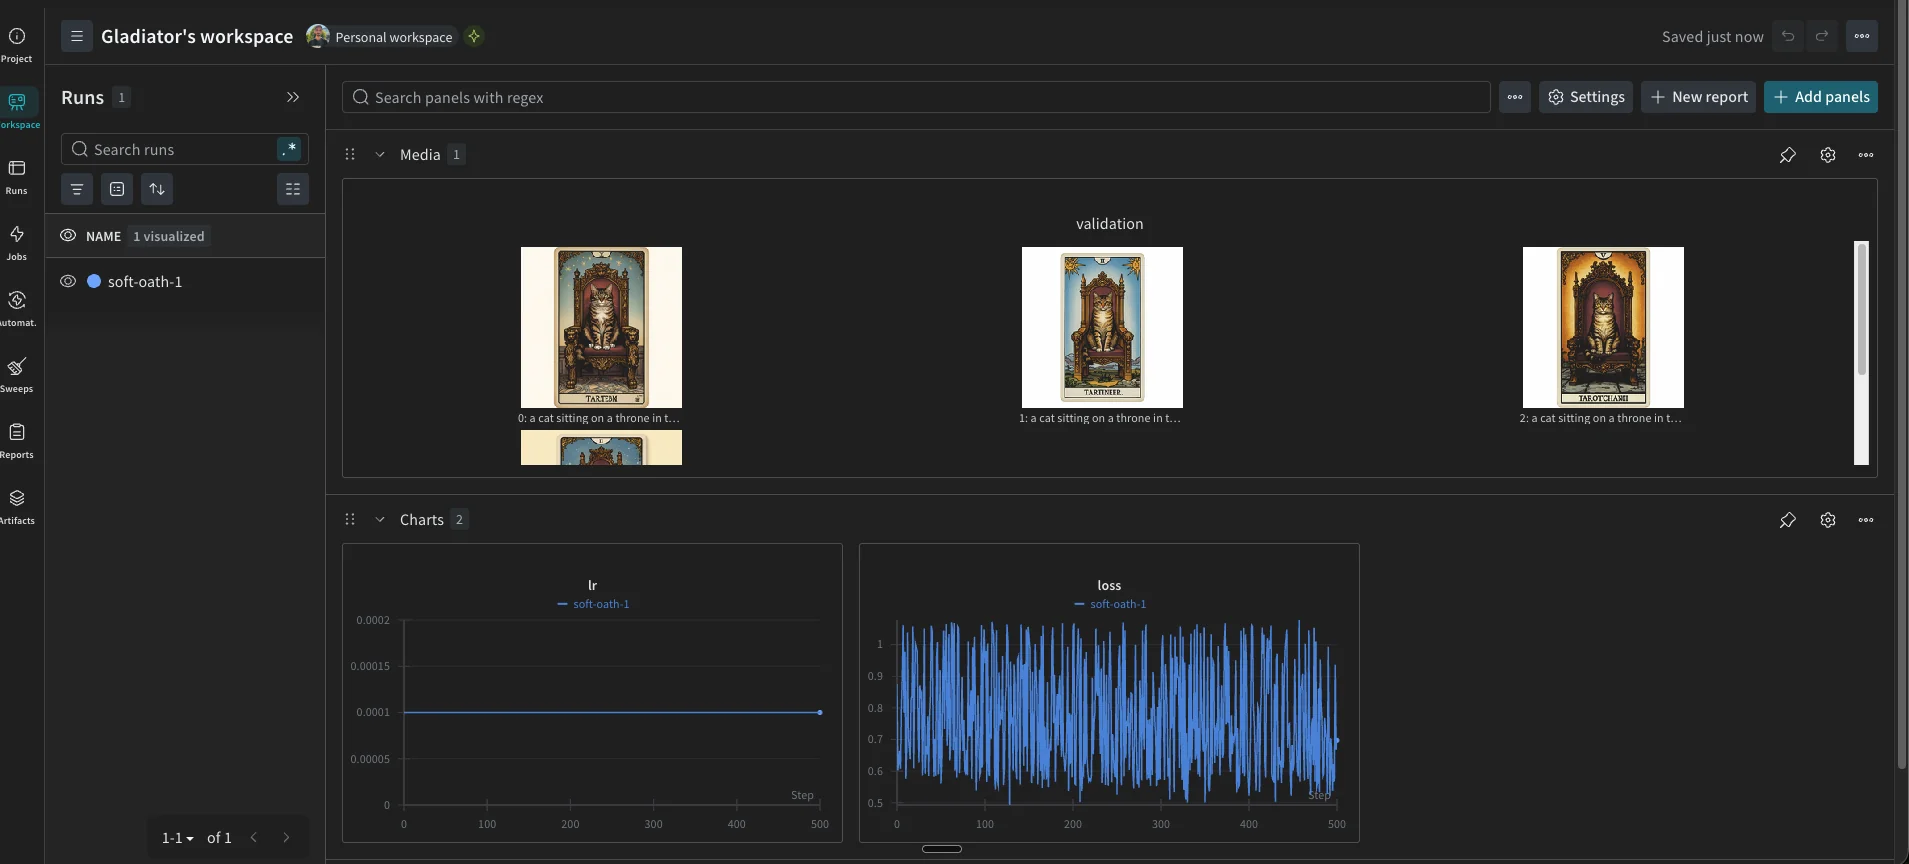Collapse the Media section chevron

(x=380, y=154)
